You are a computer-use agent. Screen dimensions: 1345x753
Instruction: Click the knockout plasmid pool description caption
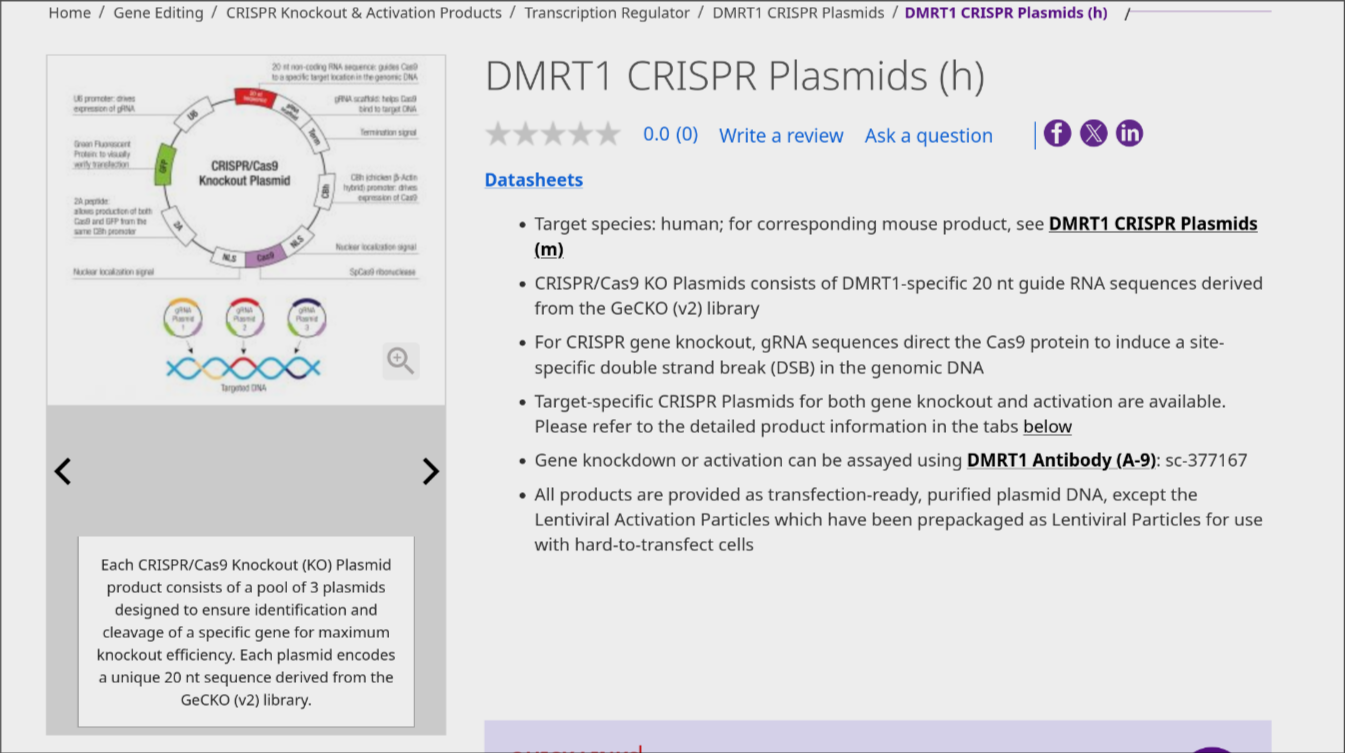pyautogui.click(x=246, y=632)
